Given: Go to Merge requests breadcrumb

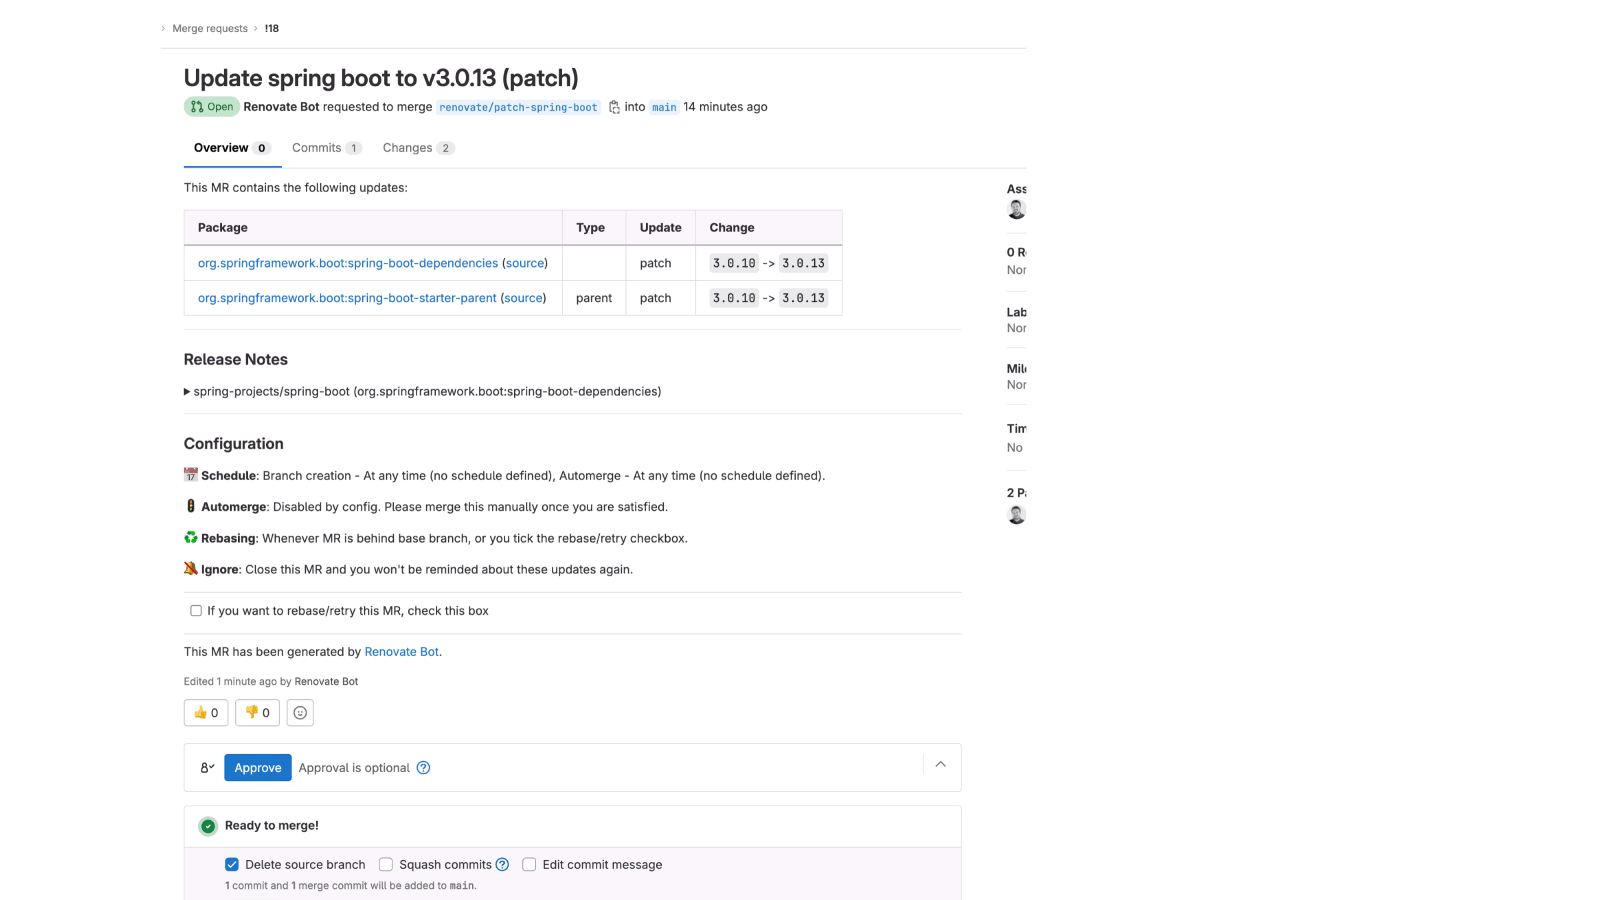Looking at the screenshot, I should (x=210, y=28).
